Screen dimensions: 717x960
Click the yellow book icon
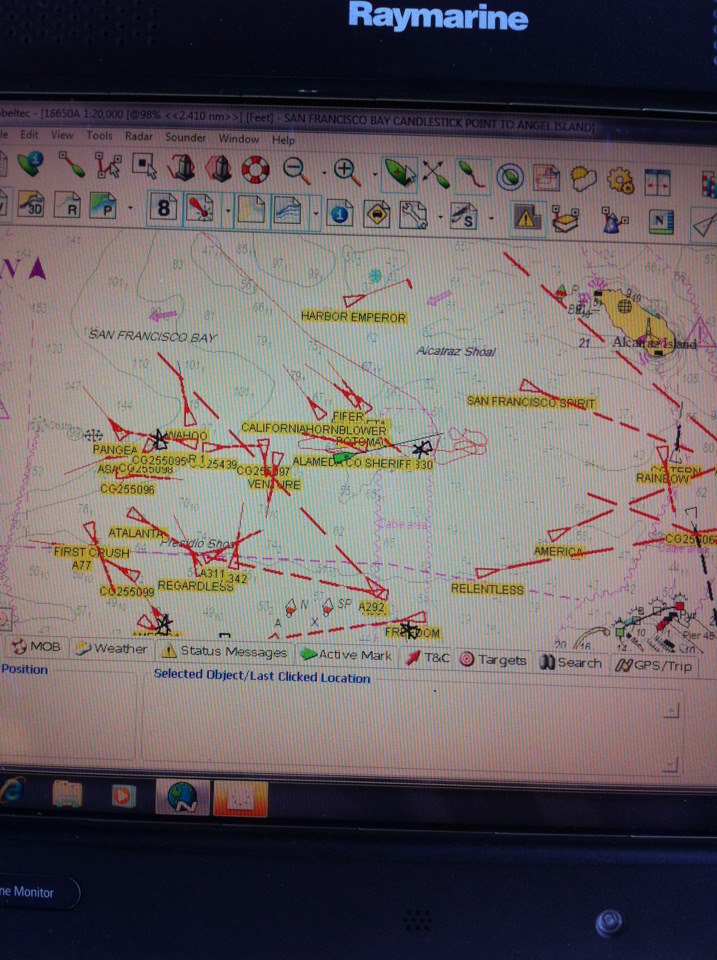[x=566, y=220]
